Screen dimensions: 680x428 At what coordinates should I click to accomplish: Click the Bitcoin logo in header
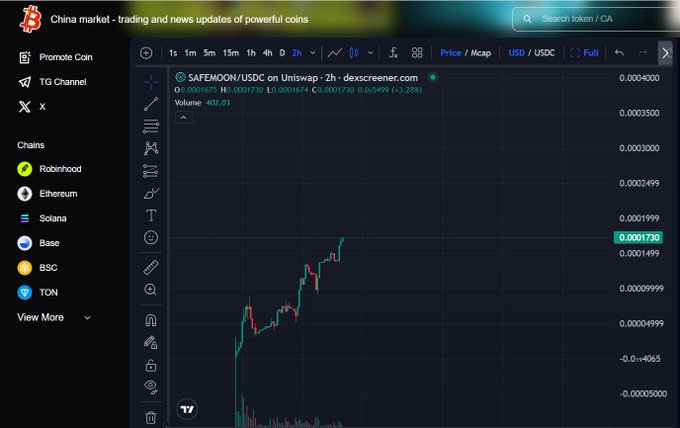point(30,19)
